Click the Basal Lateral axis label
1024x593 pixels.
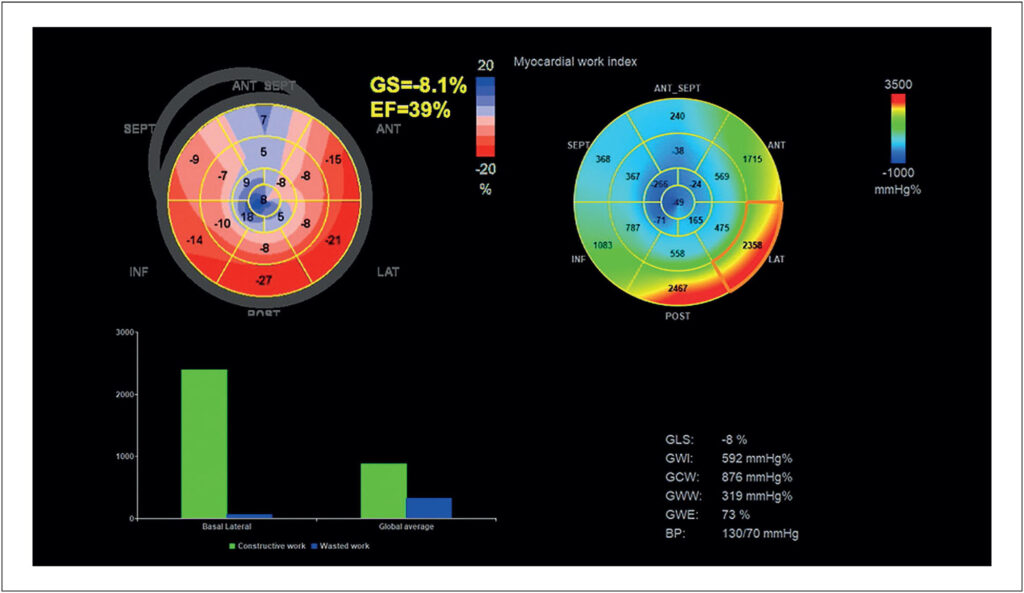[227, 526]
